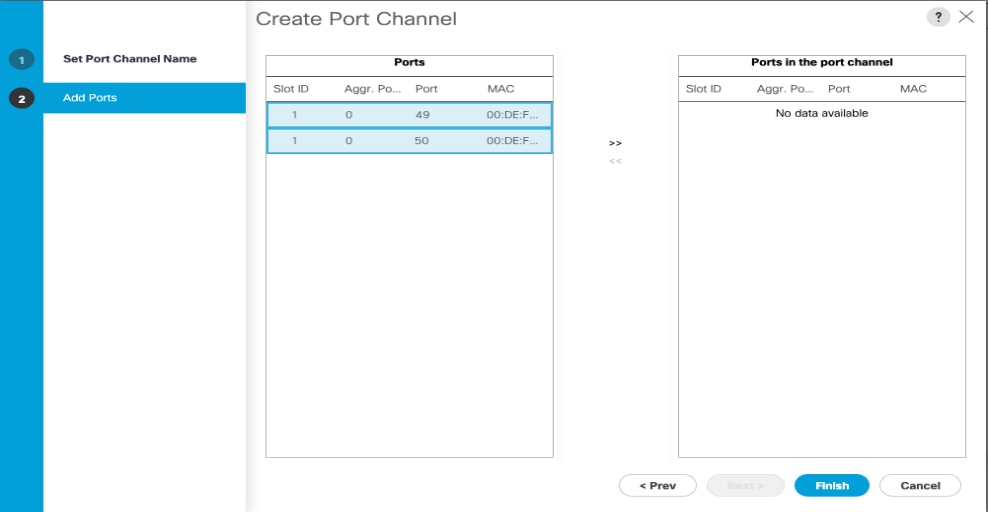Sort port channel table by Port column
The height and width of the screenshot is (512, 988).
839,89
